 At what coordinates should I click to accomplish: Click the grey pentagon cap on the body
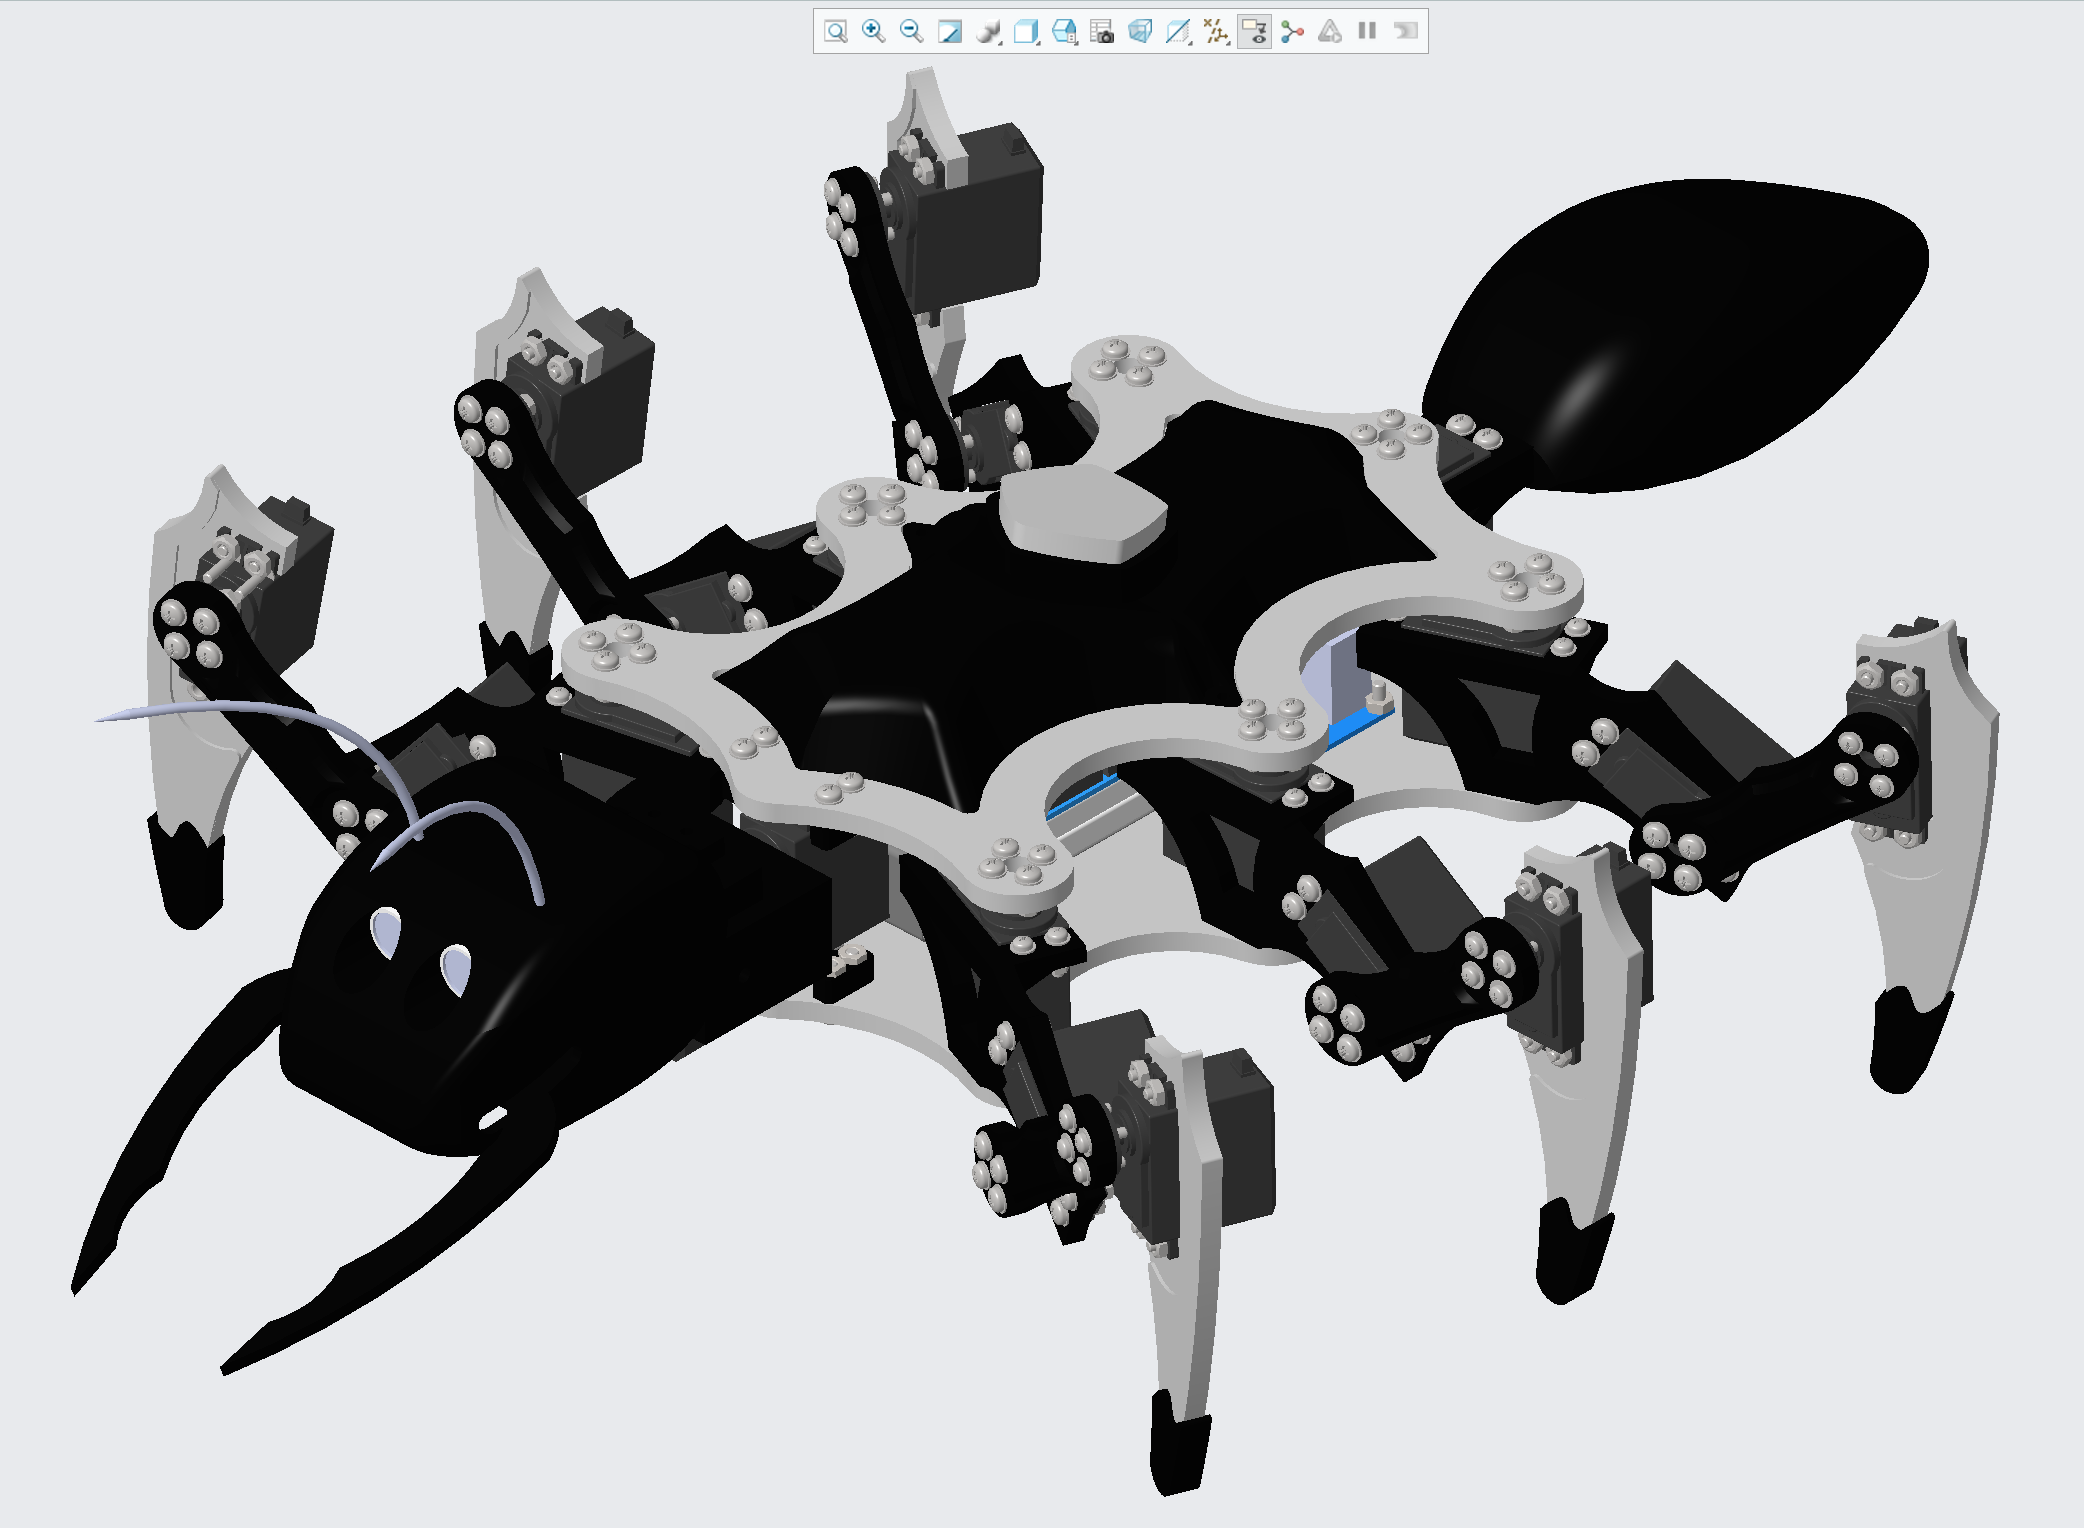(1083, 512)
